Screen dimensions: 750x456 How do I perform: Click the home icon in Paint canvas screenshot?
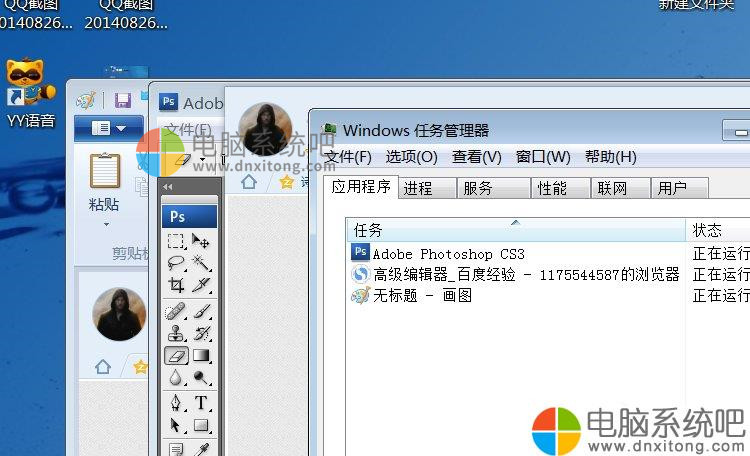point(103,367)
